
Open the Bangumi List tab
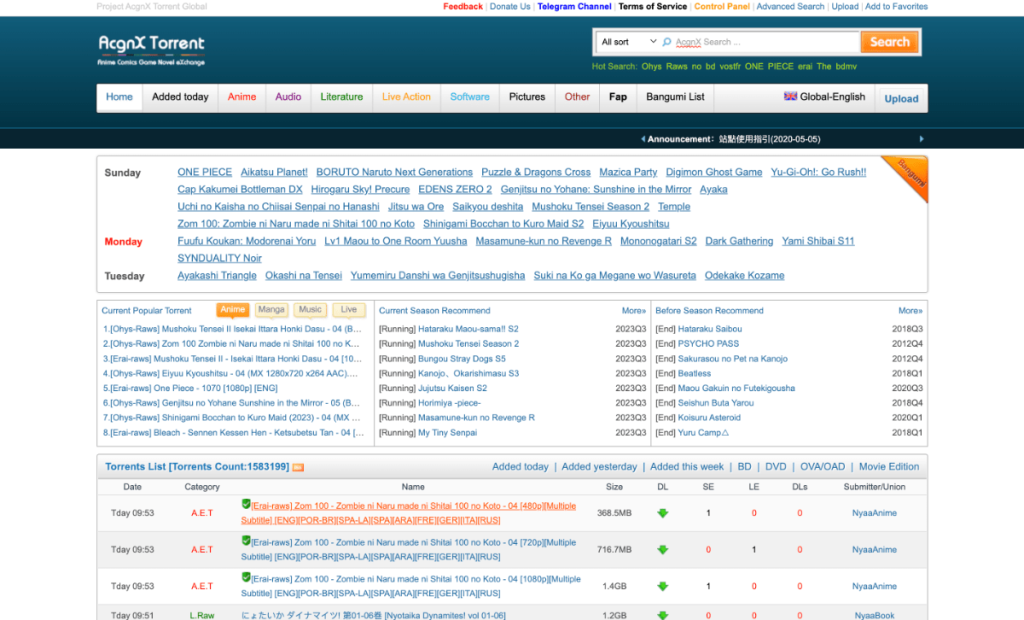click(675, 97)
